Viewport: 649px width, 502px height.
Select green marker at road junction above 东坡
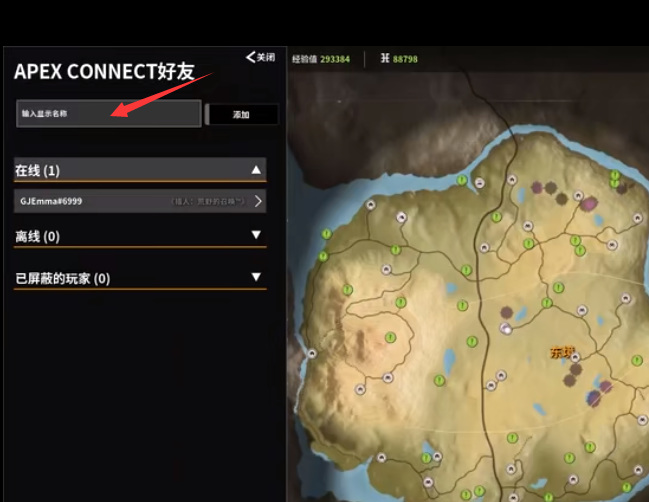point(547,303)
